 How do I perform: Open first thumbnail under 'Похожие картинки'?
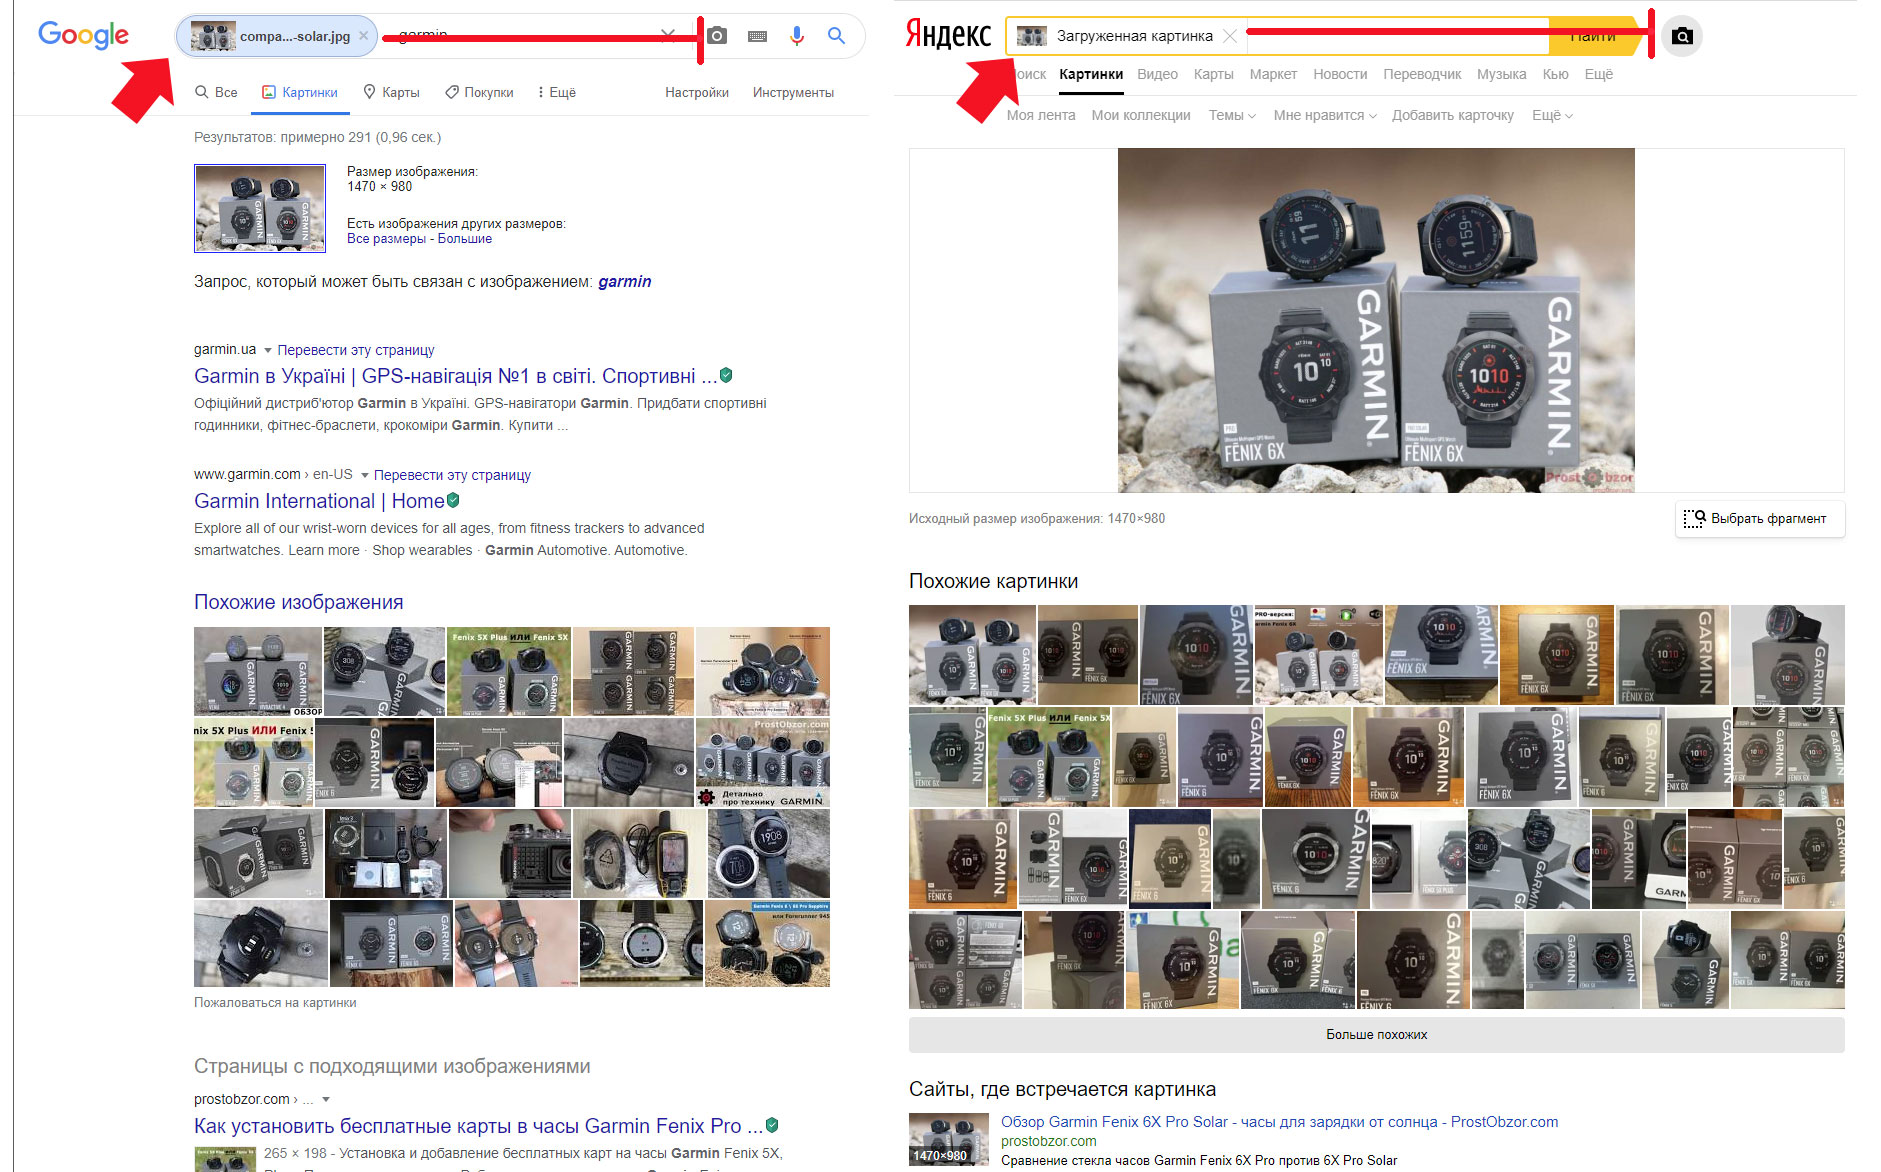tap(972, 655)
